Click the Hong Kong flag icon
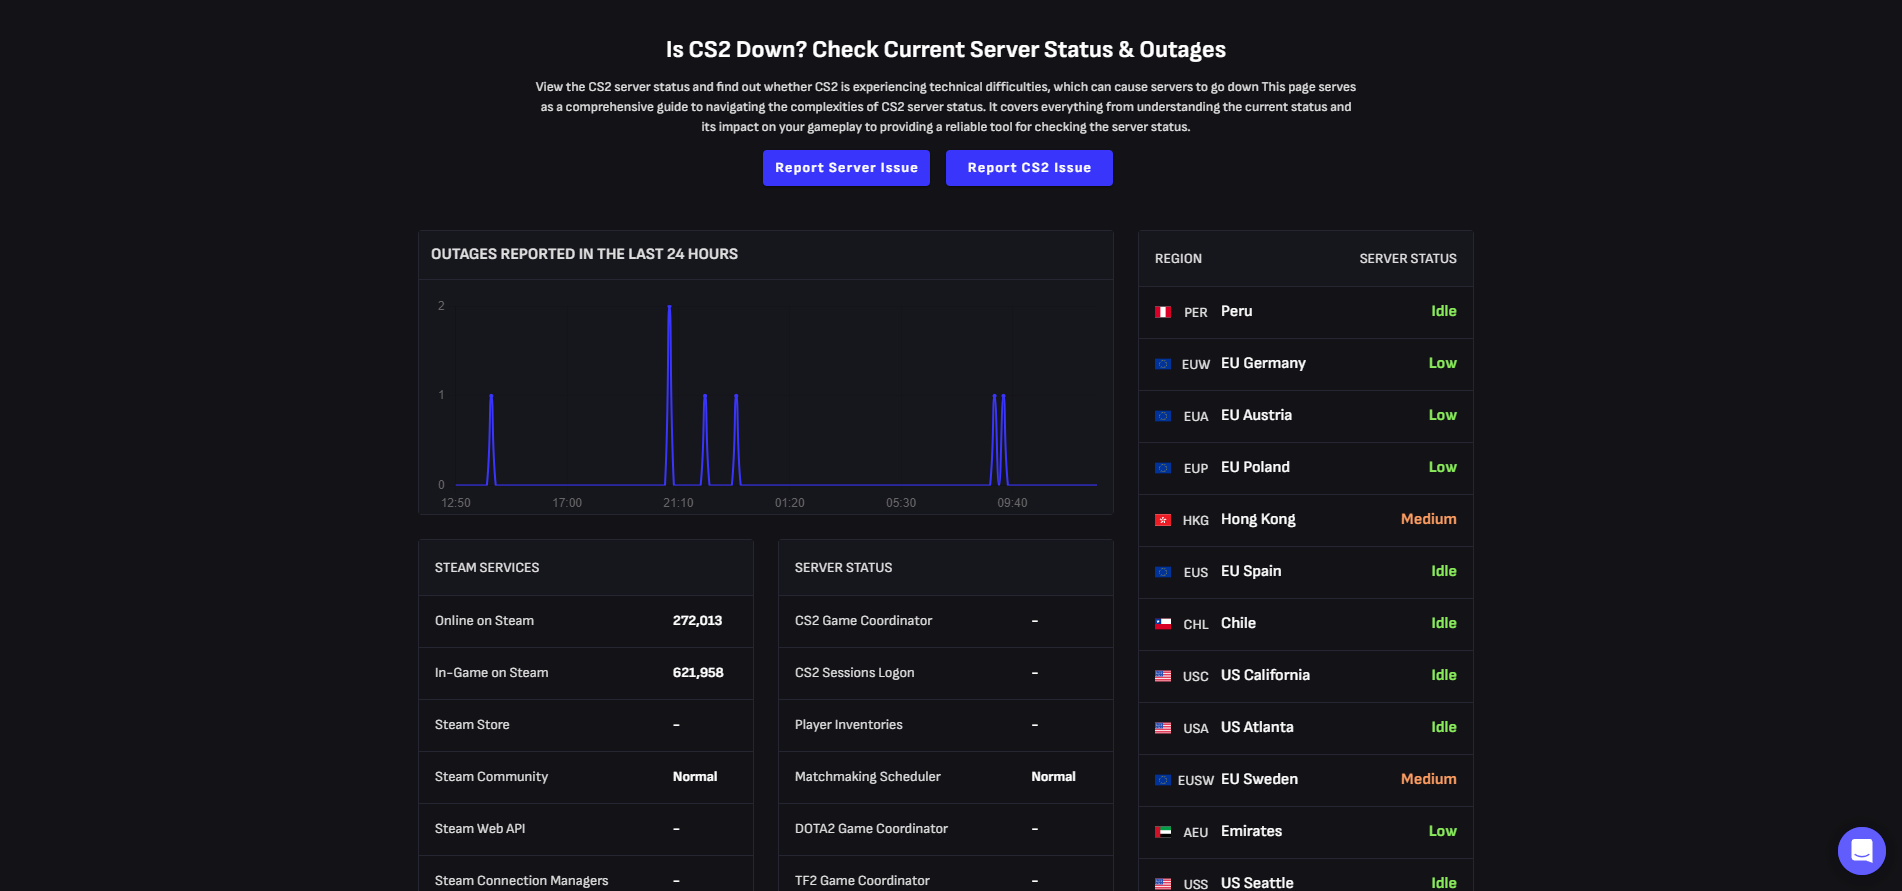The width and height of the screenshot is (1902, 891). click(1163, 520)
